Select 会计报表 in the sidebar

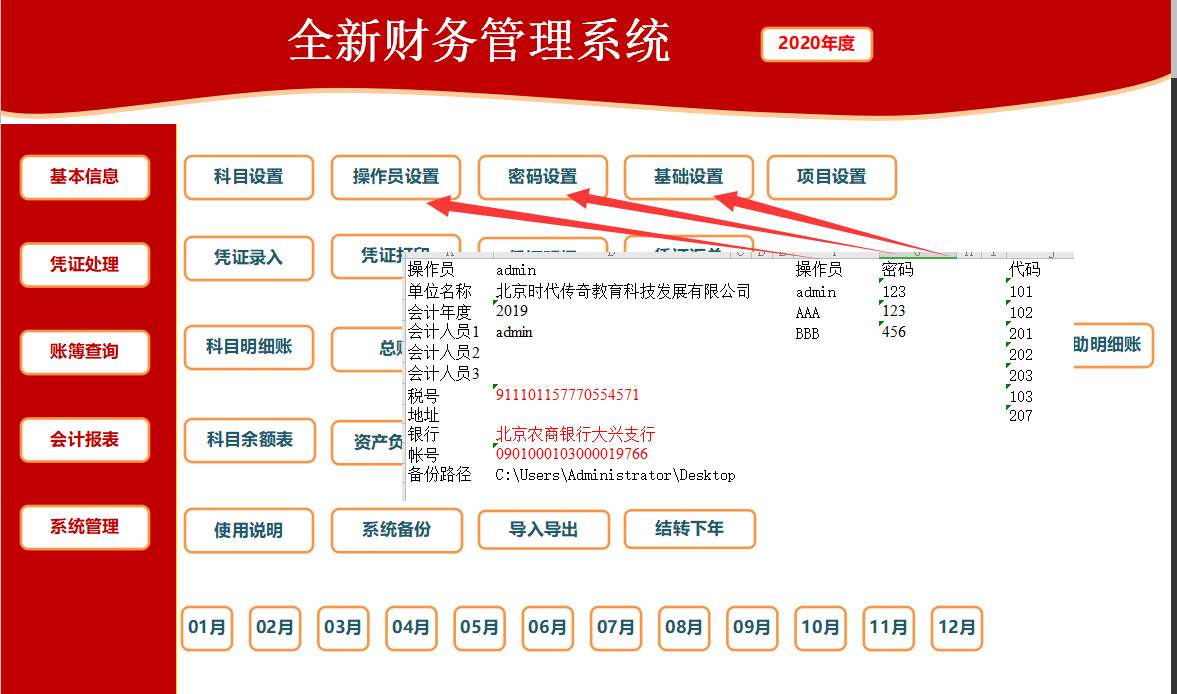pos(84,440)
